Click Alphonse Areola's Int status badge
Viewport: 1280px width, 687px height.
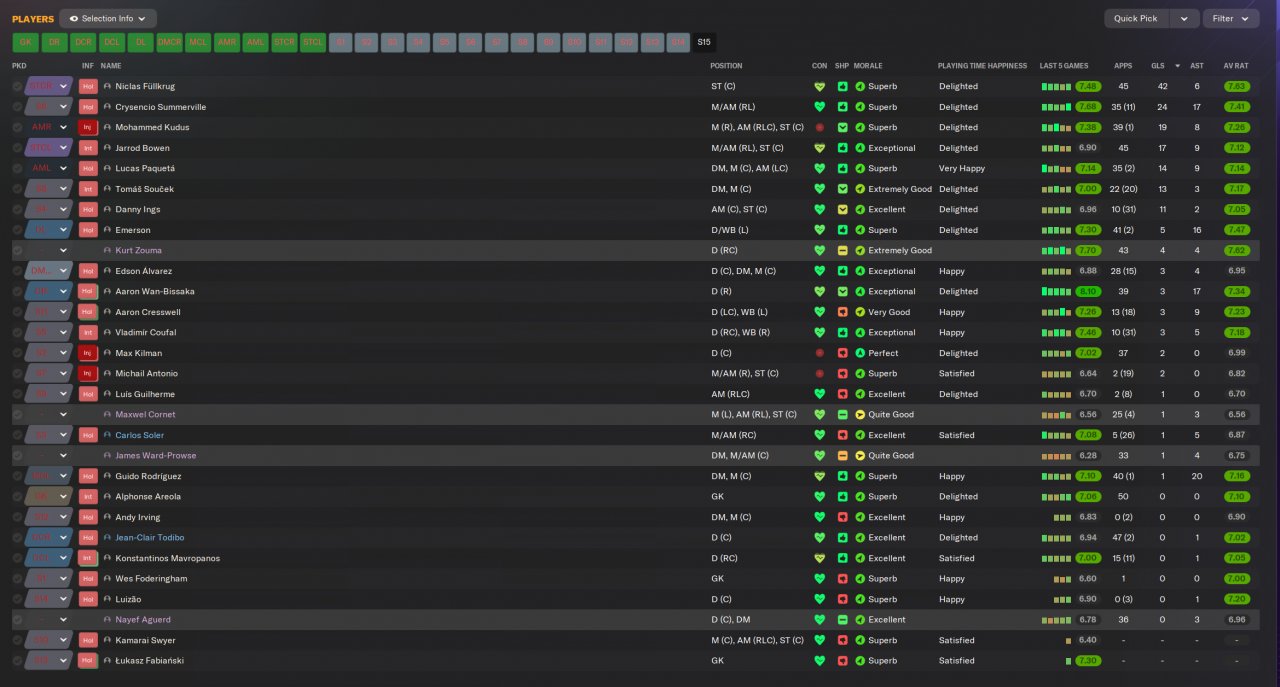88,496
